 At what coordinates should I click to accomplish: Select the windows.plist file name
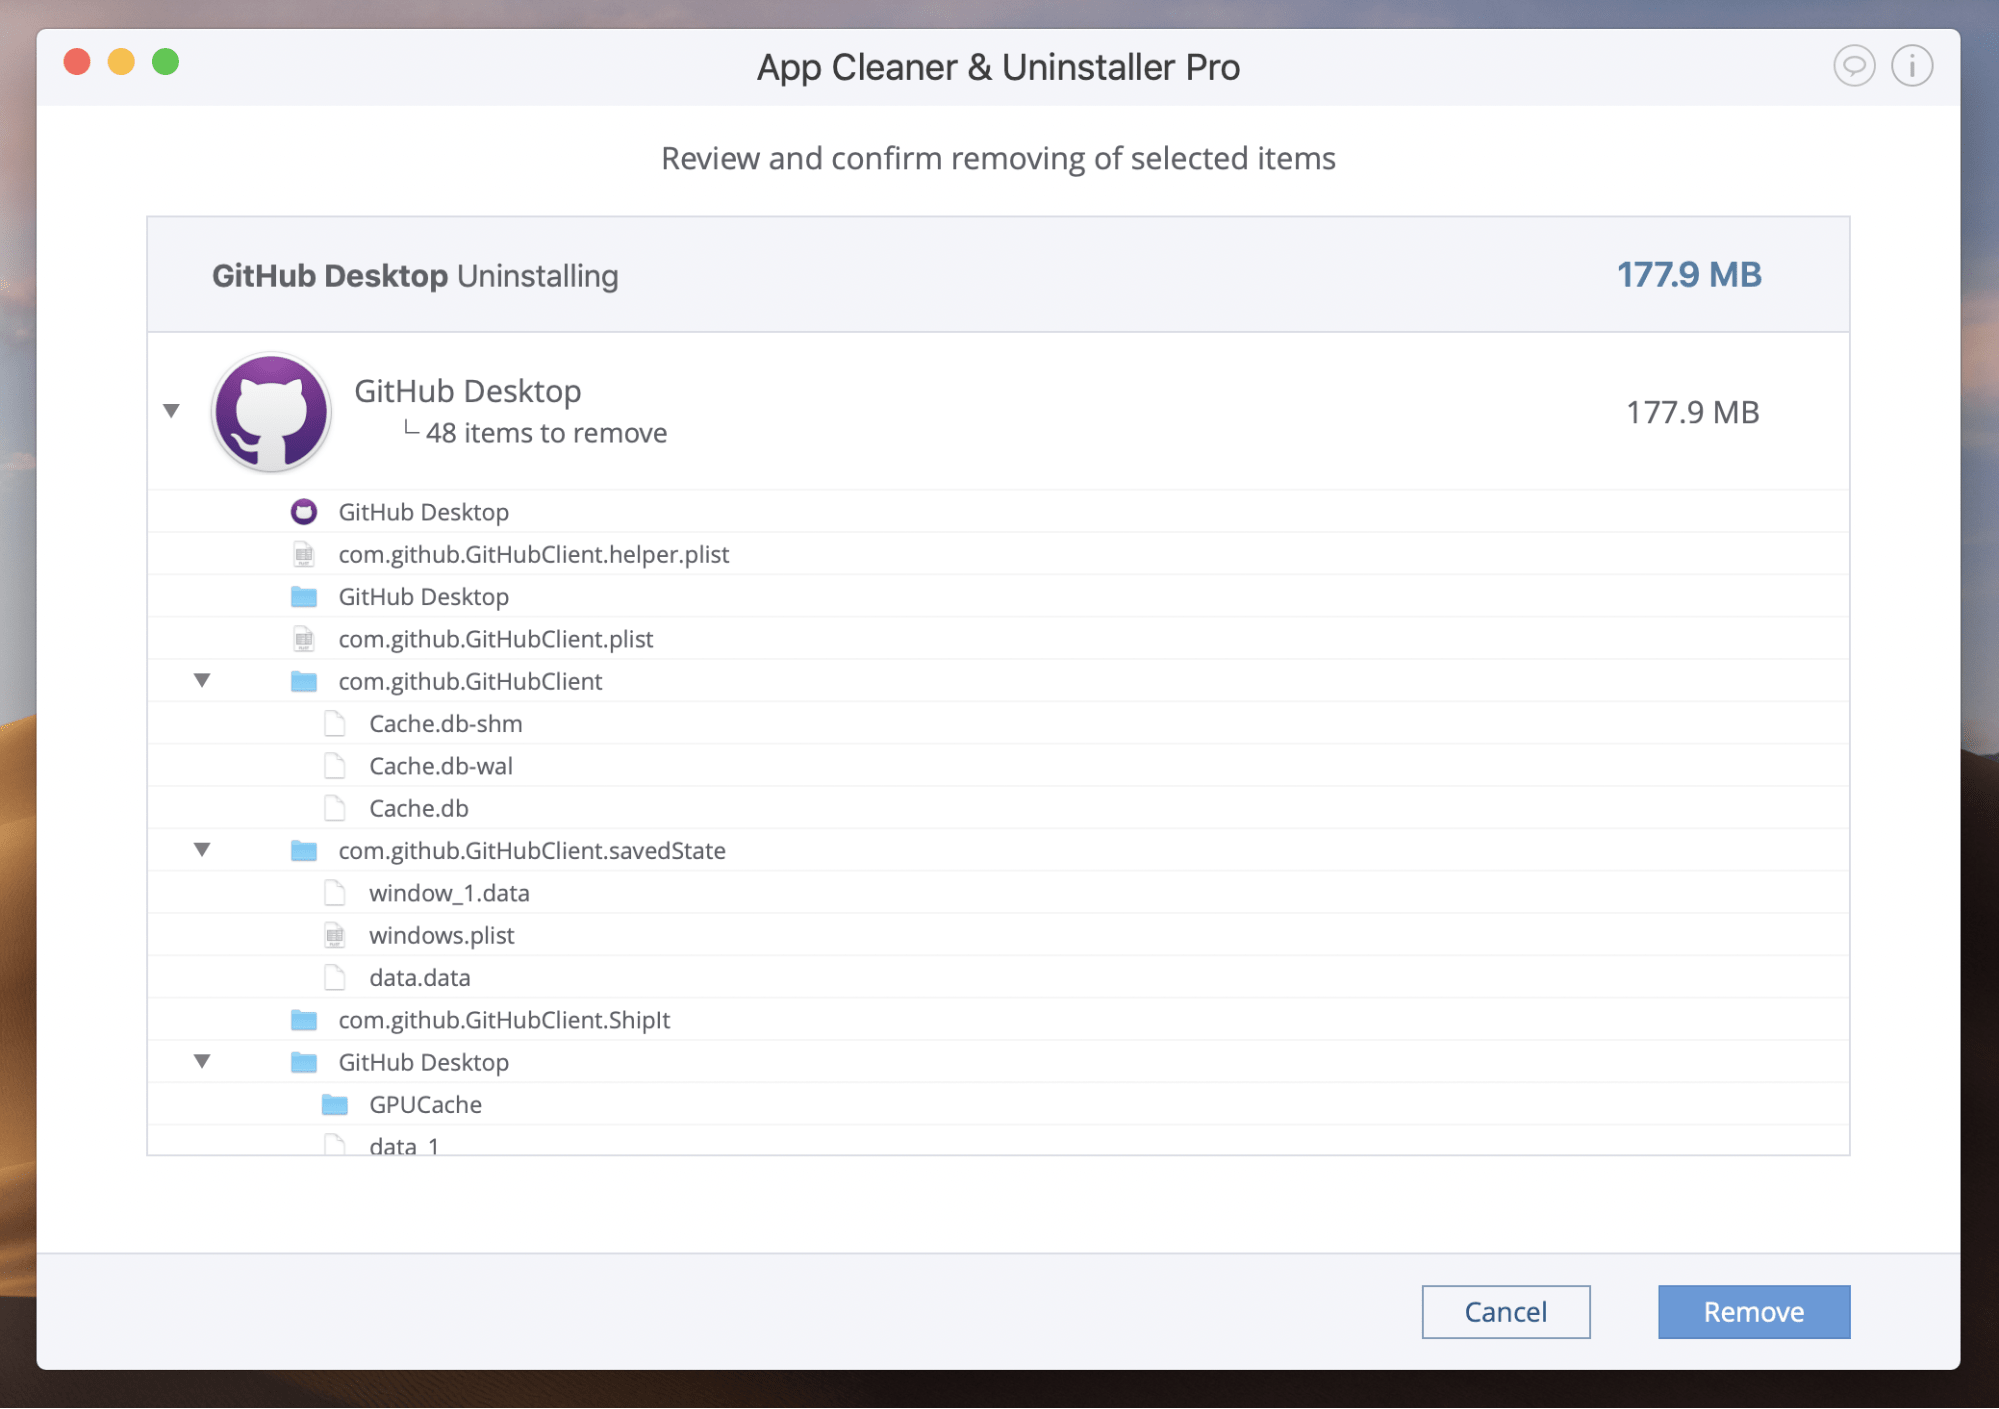(x=441, y=935)
